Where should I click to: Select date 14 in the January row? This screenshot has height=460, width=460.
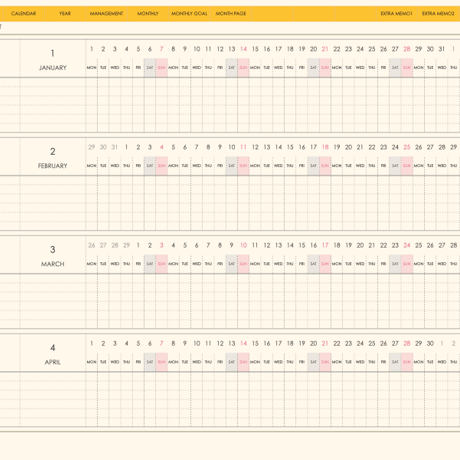tap(243, 49)
